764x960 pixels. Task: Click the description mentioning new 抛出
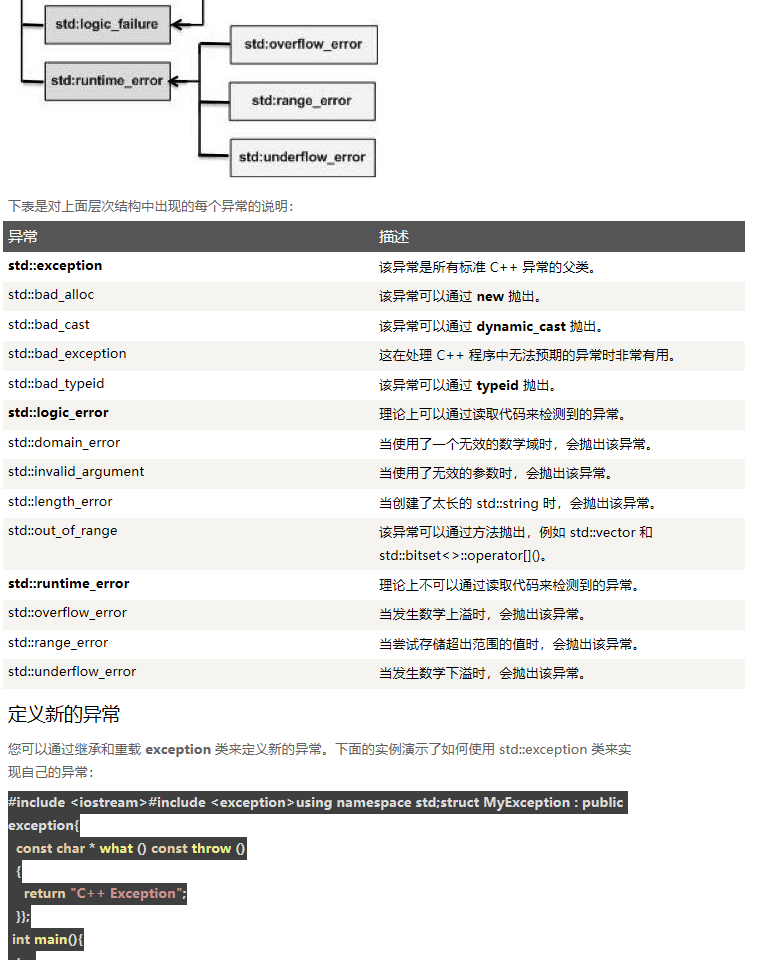[x=460, y=297]
